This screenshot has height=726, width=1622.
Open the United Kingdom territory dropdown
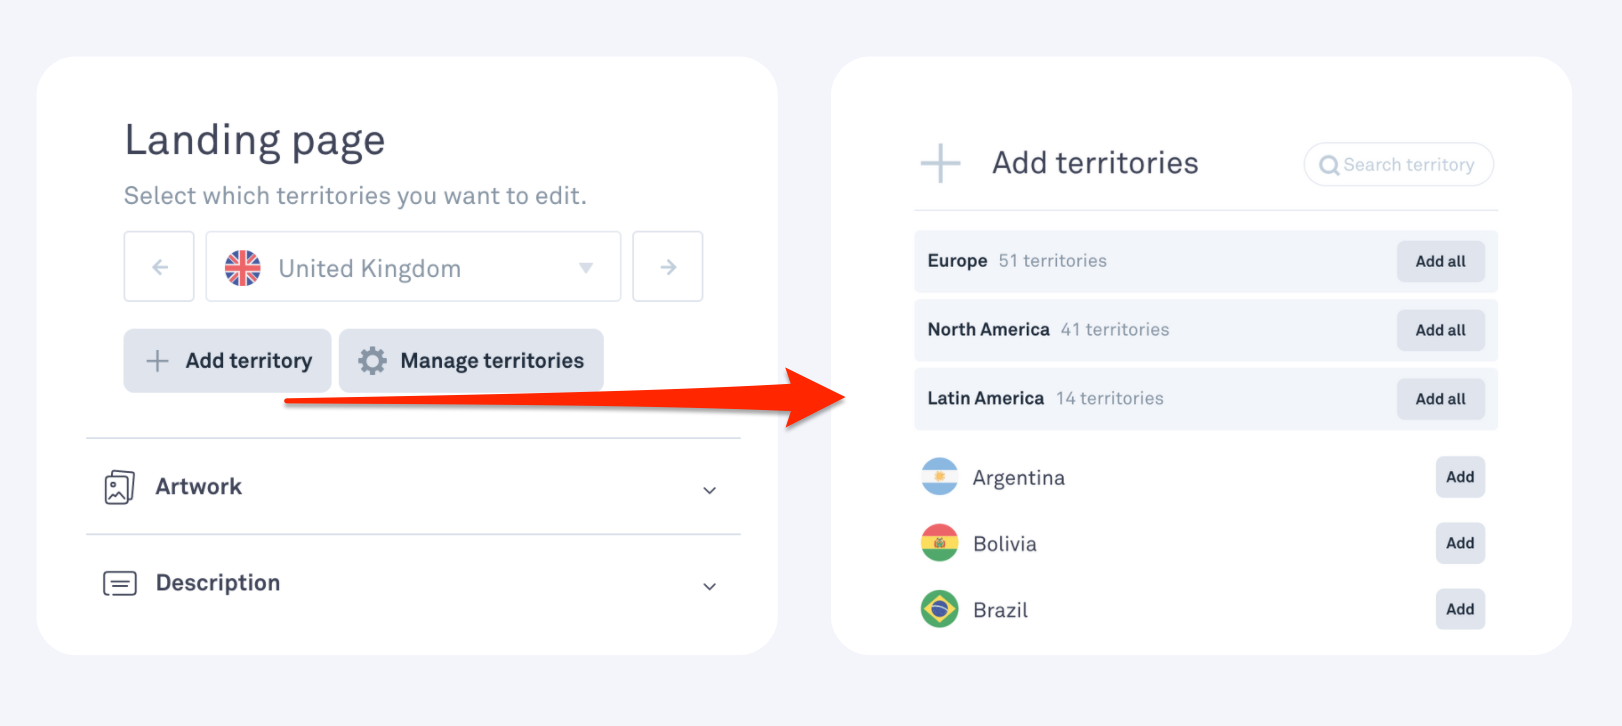(x=413, y=267)
